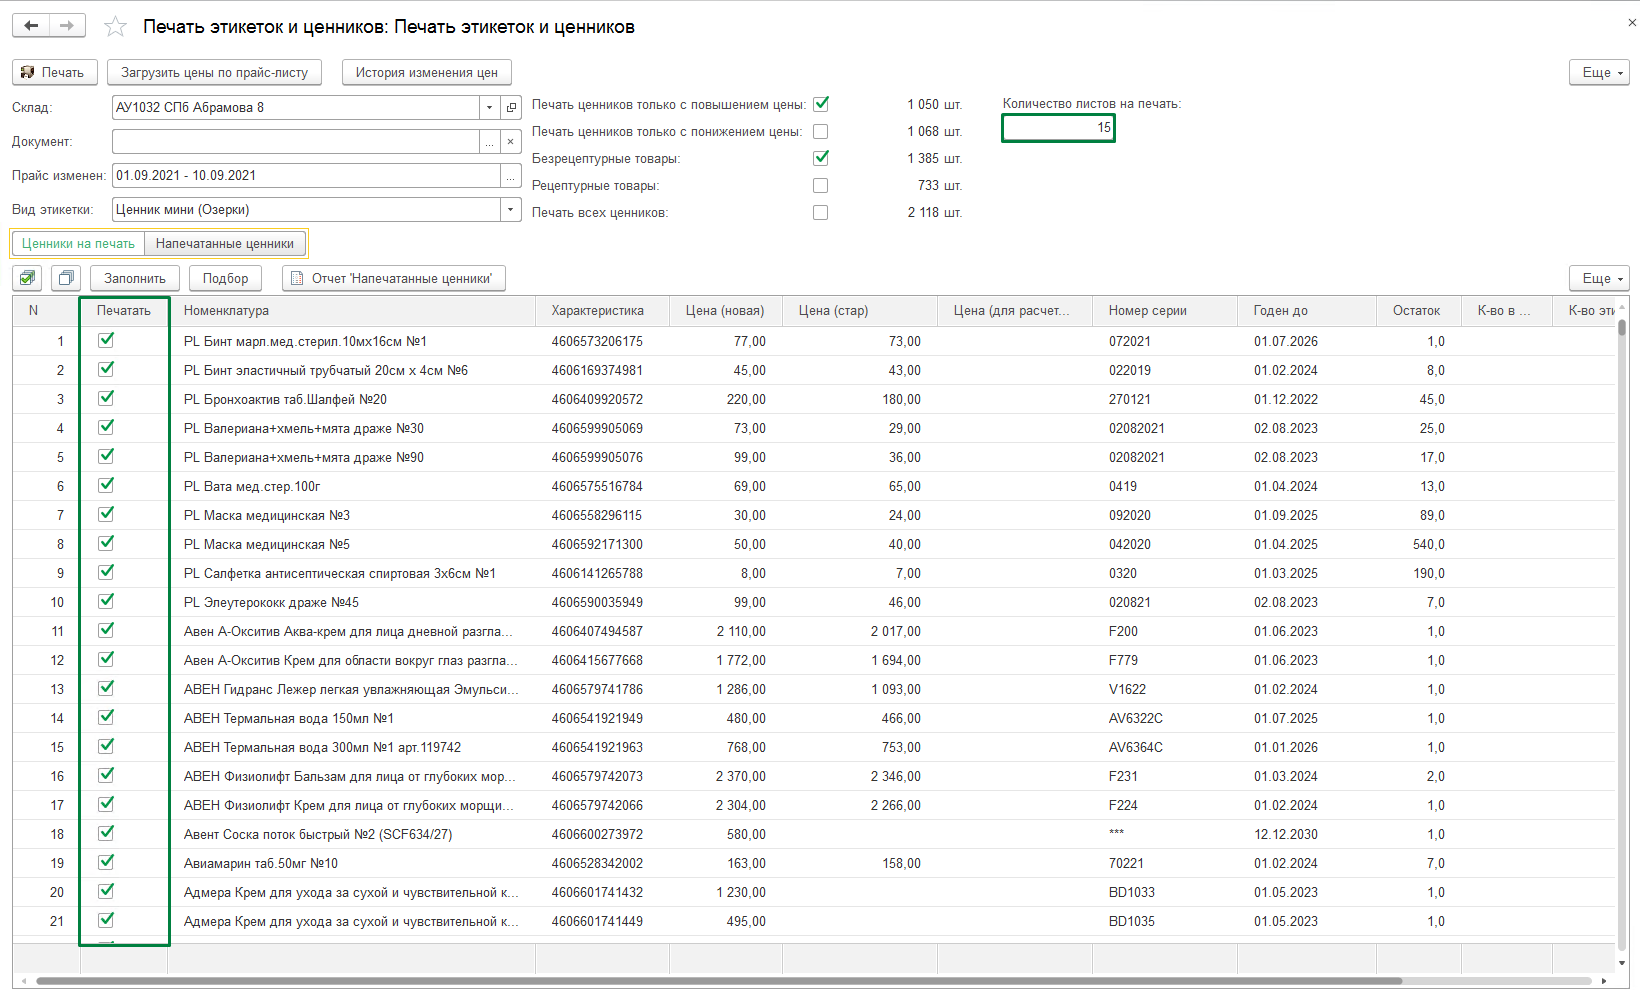This screenshot has height=995, width=1640.
Task: Click the back navigation arrow
Action: coord(31,26)
